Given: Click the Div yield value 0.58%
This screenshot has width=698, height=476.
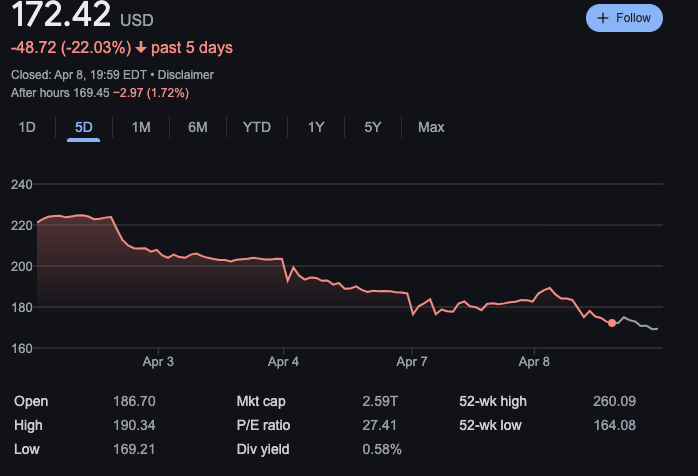Looking at the screenshot, I should point(382,449).
